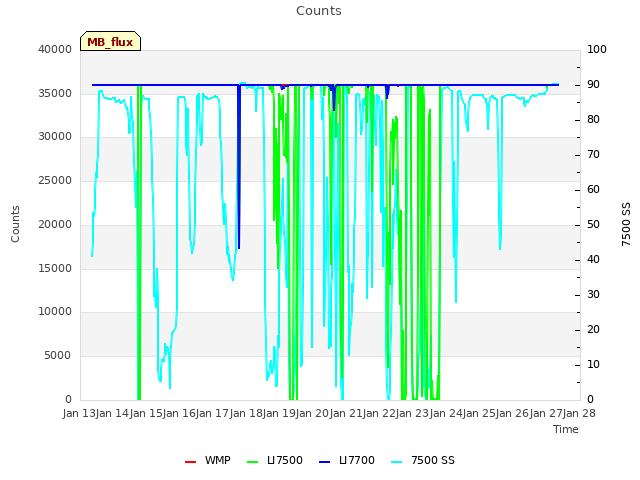The image size is (640, 480).
Task: Click the 35000 y-axis tick label
Action: (55, 93)
